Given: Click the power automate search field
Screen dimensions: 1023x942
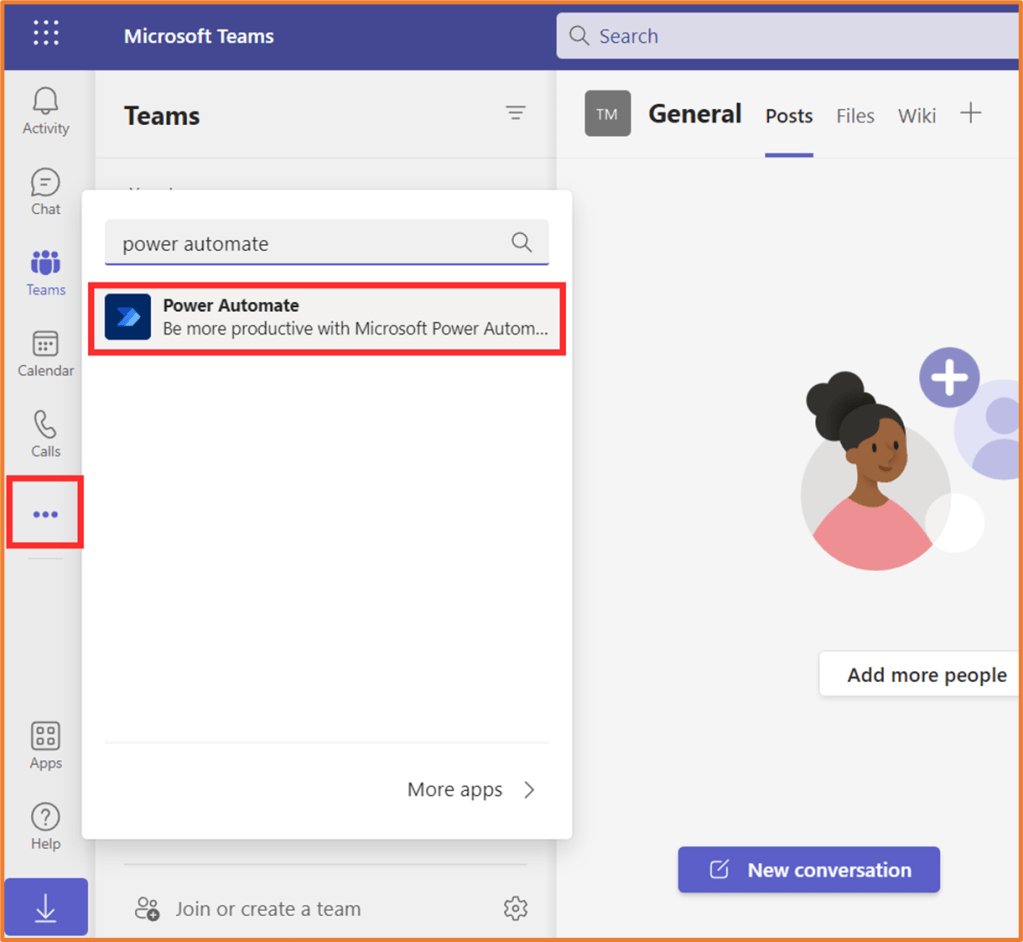Looking at the screenshot, I should [310, 243].
